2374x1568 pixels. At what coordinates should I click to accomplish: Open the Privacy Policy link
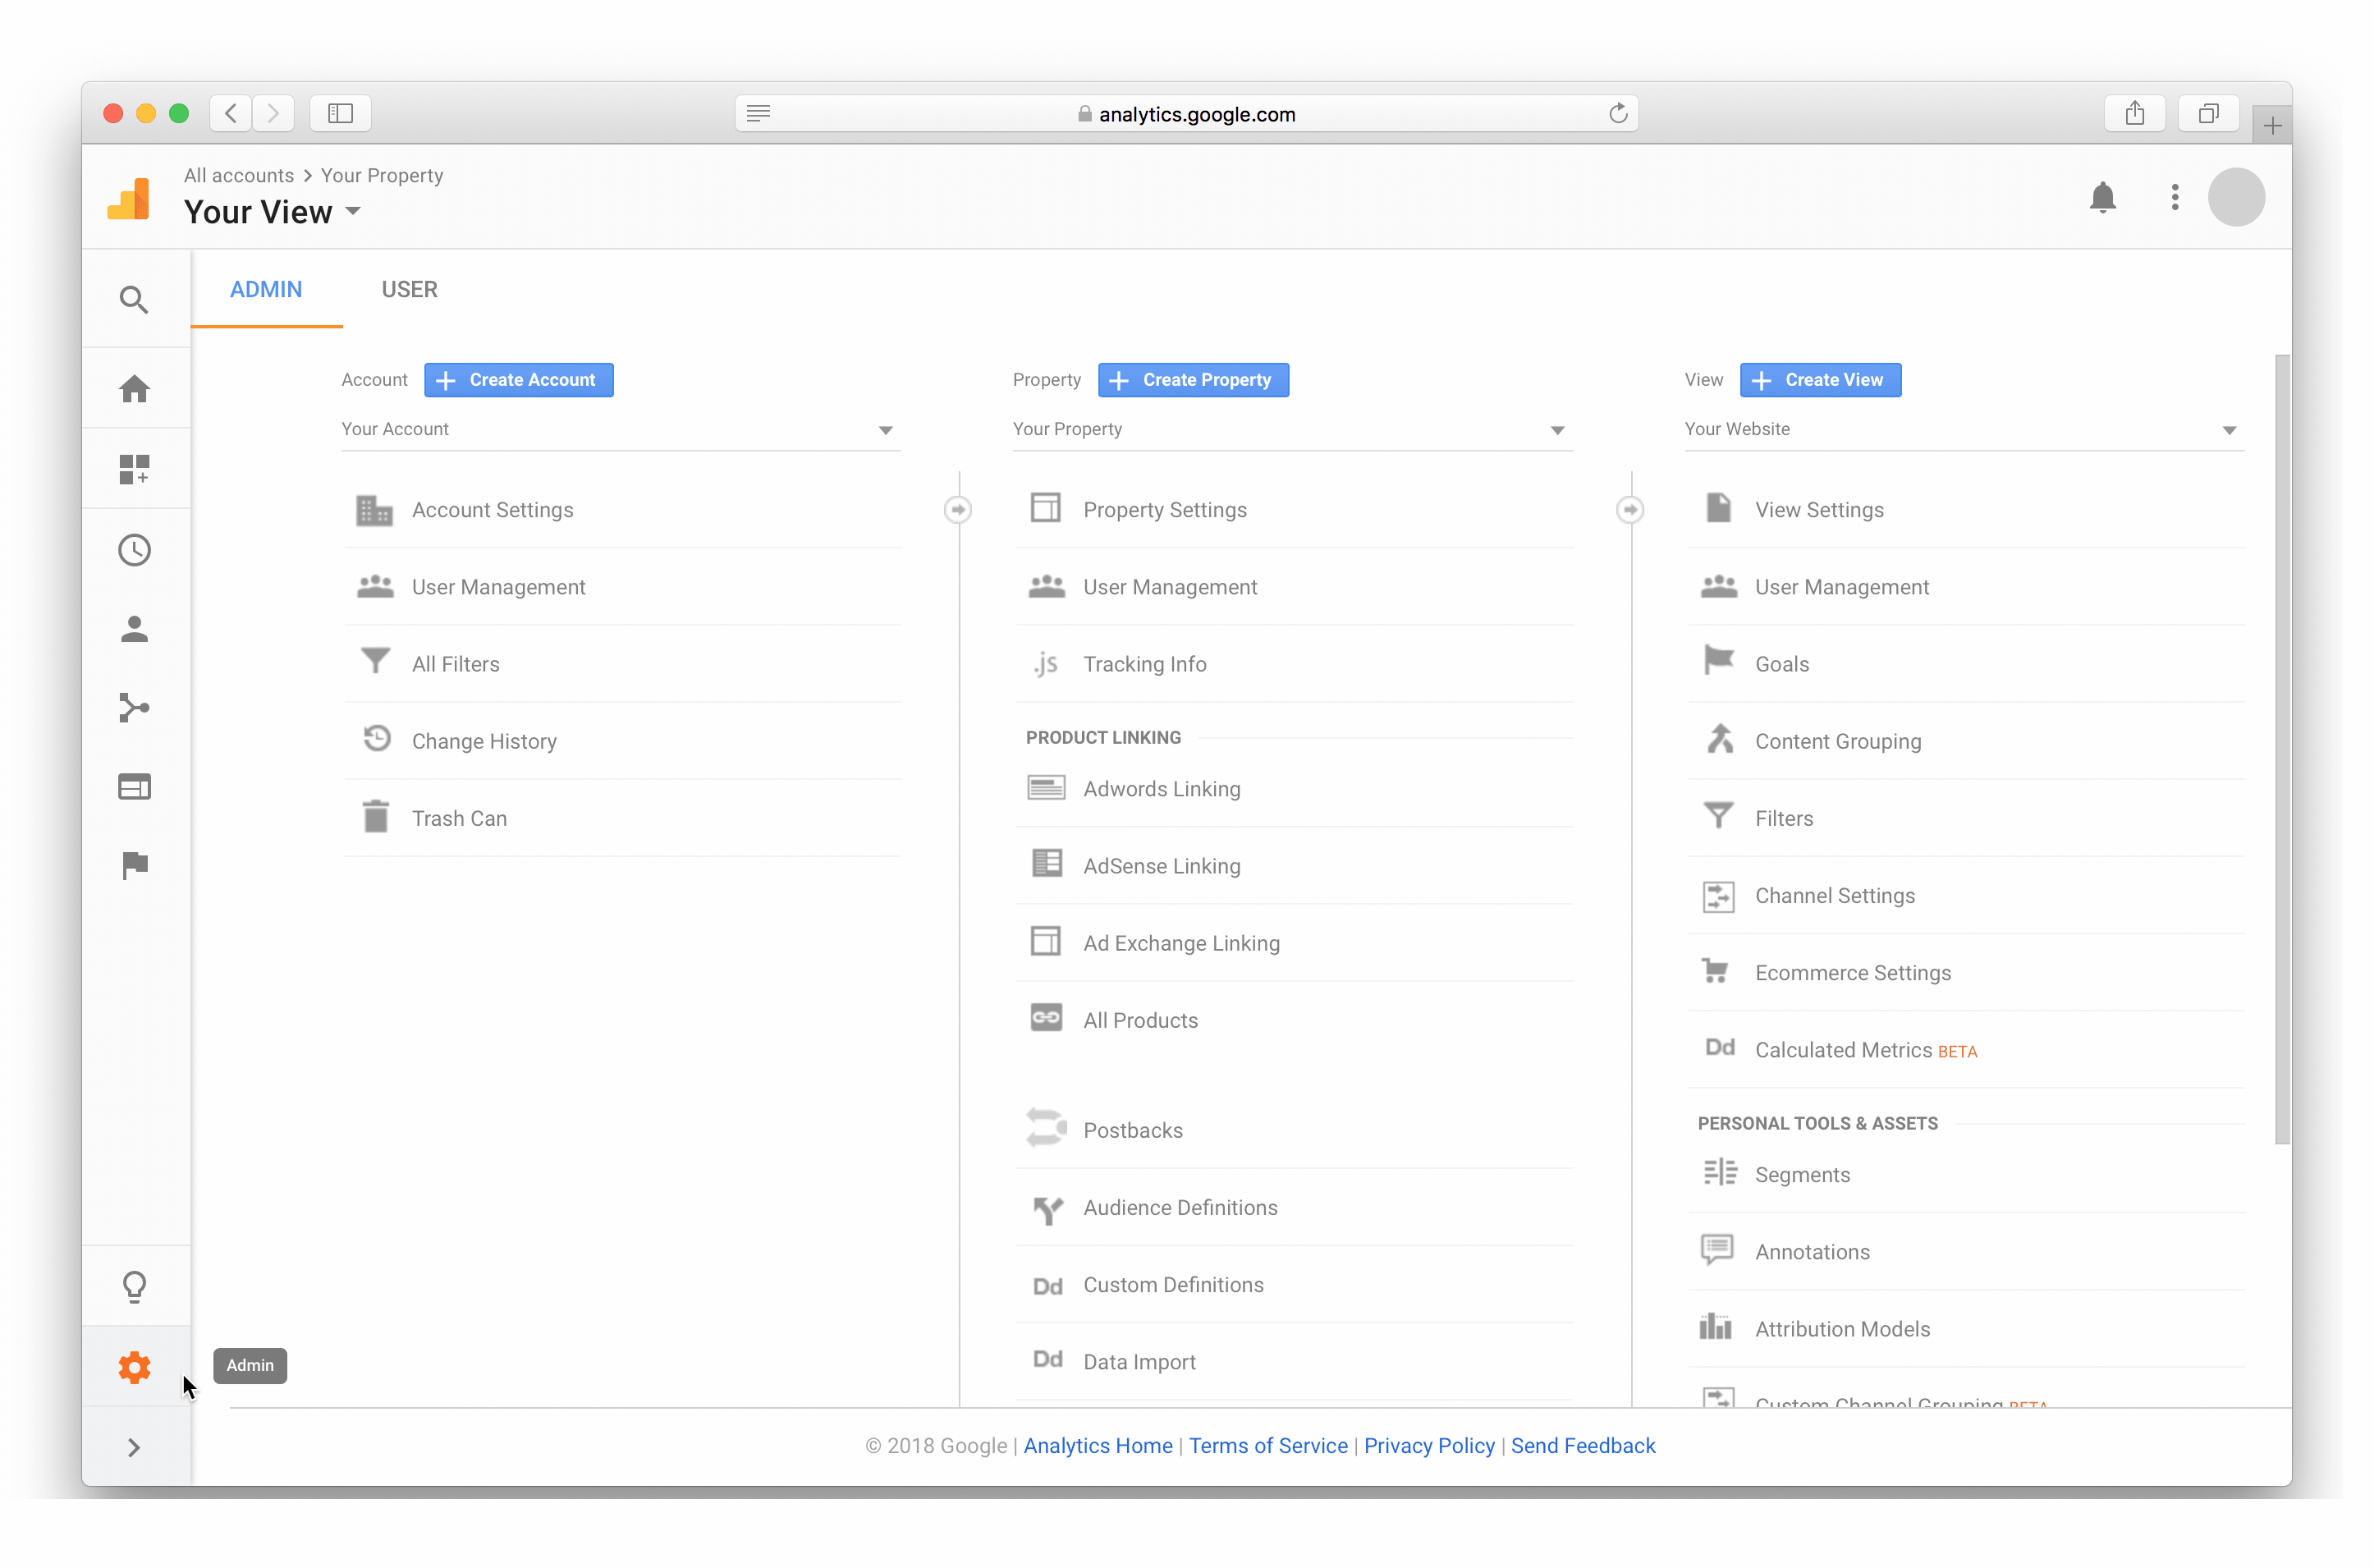pyautogui.click(x=1428, y=1446)
